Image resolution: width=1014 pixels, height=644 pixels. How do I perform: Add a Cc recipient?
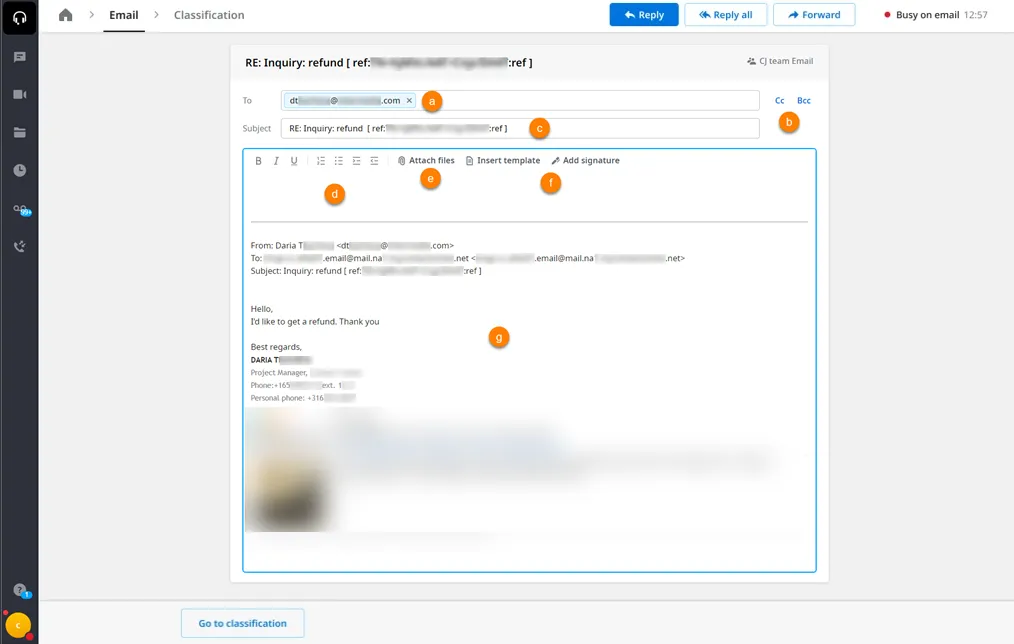tap(779, 101)
